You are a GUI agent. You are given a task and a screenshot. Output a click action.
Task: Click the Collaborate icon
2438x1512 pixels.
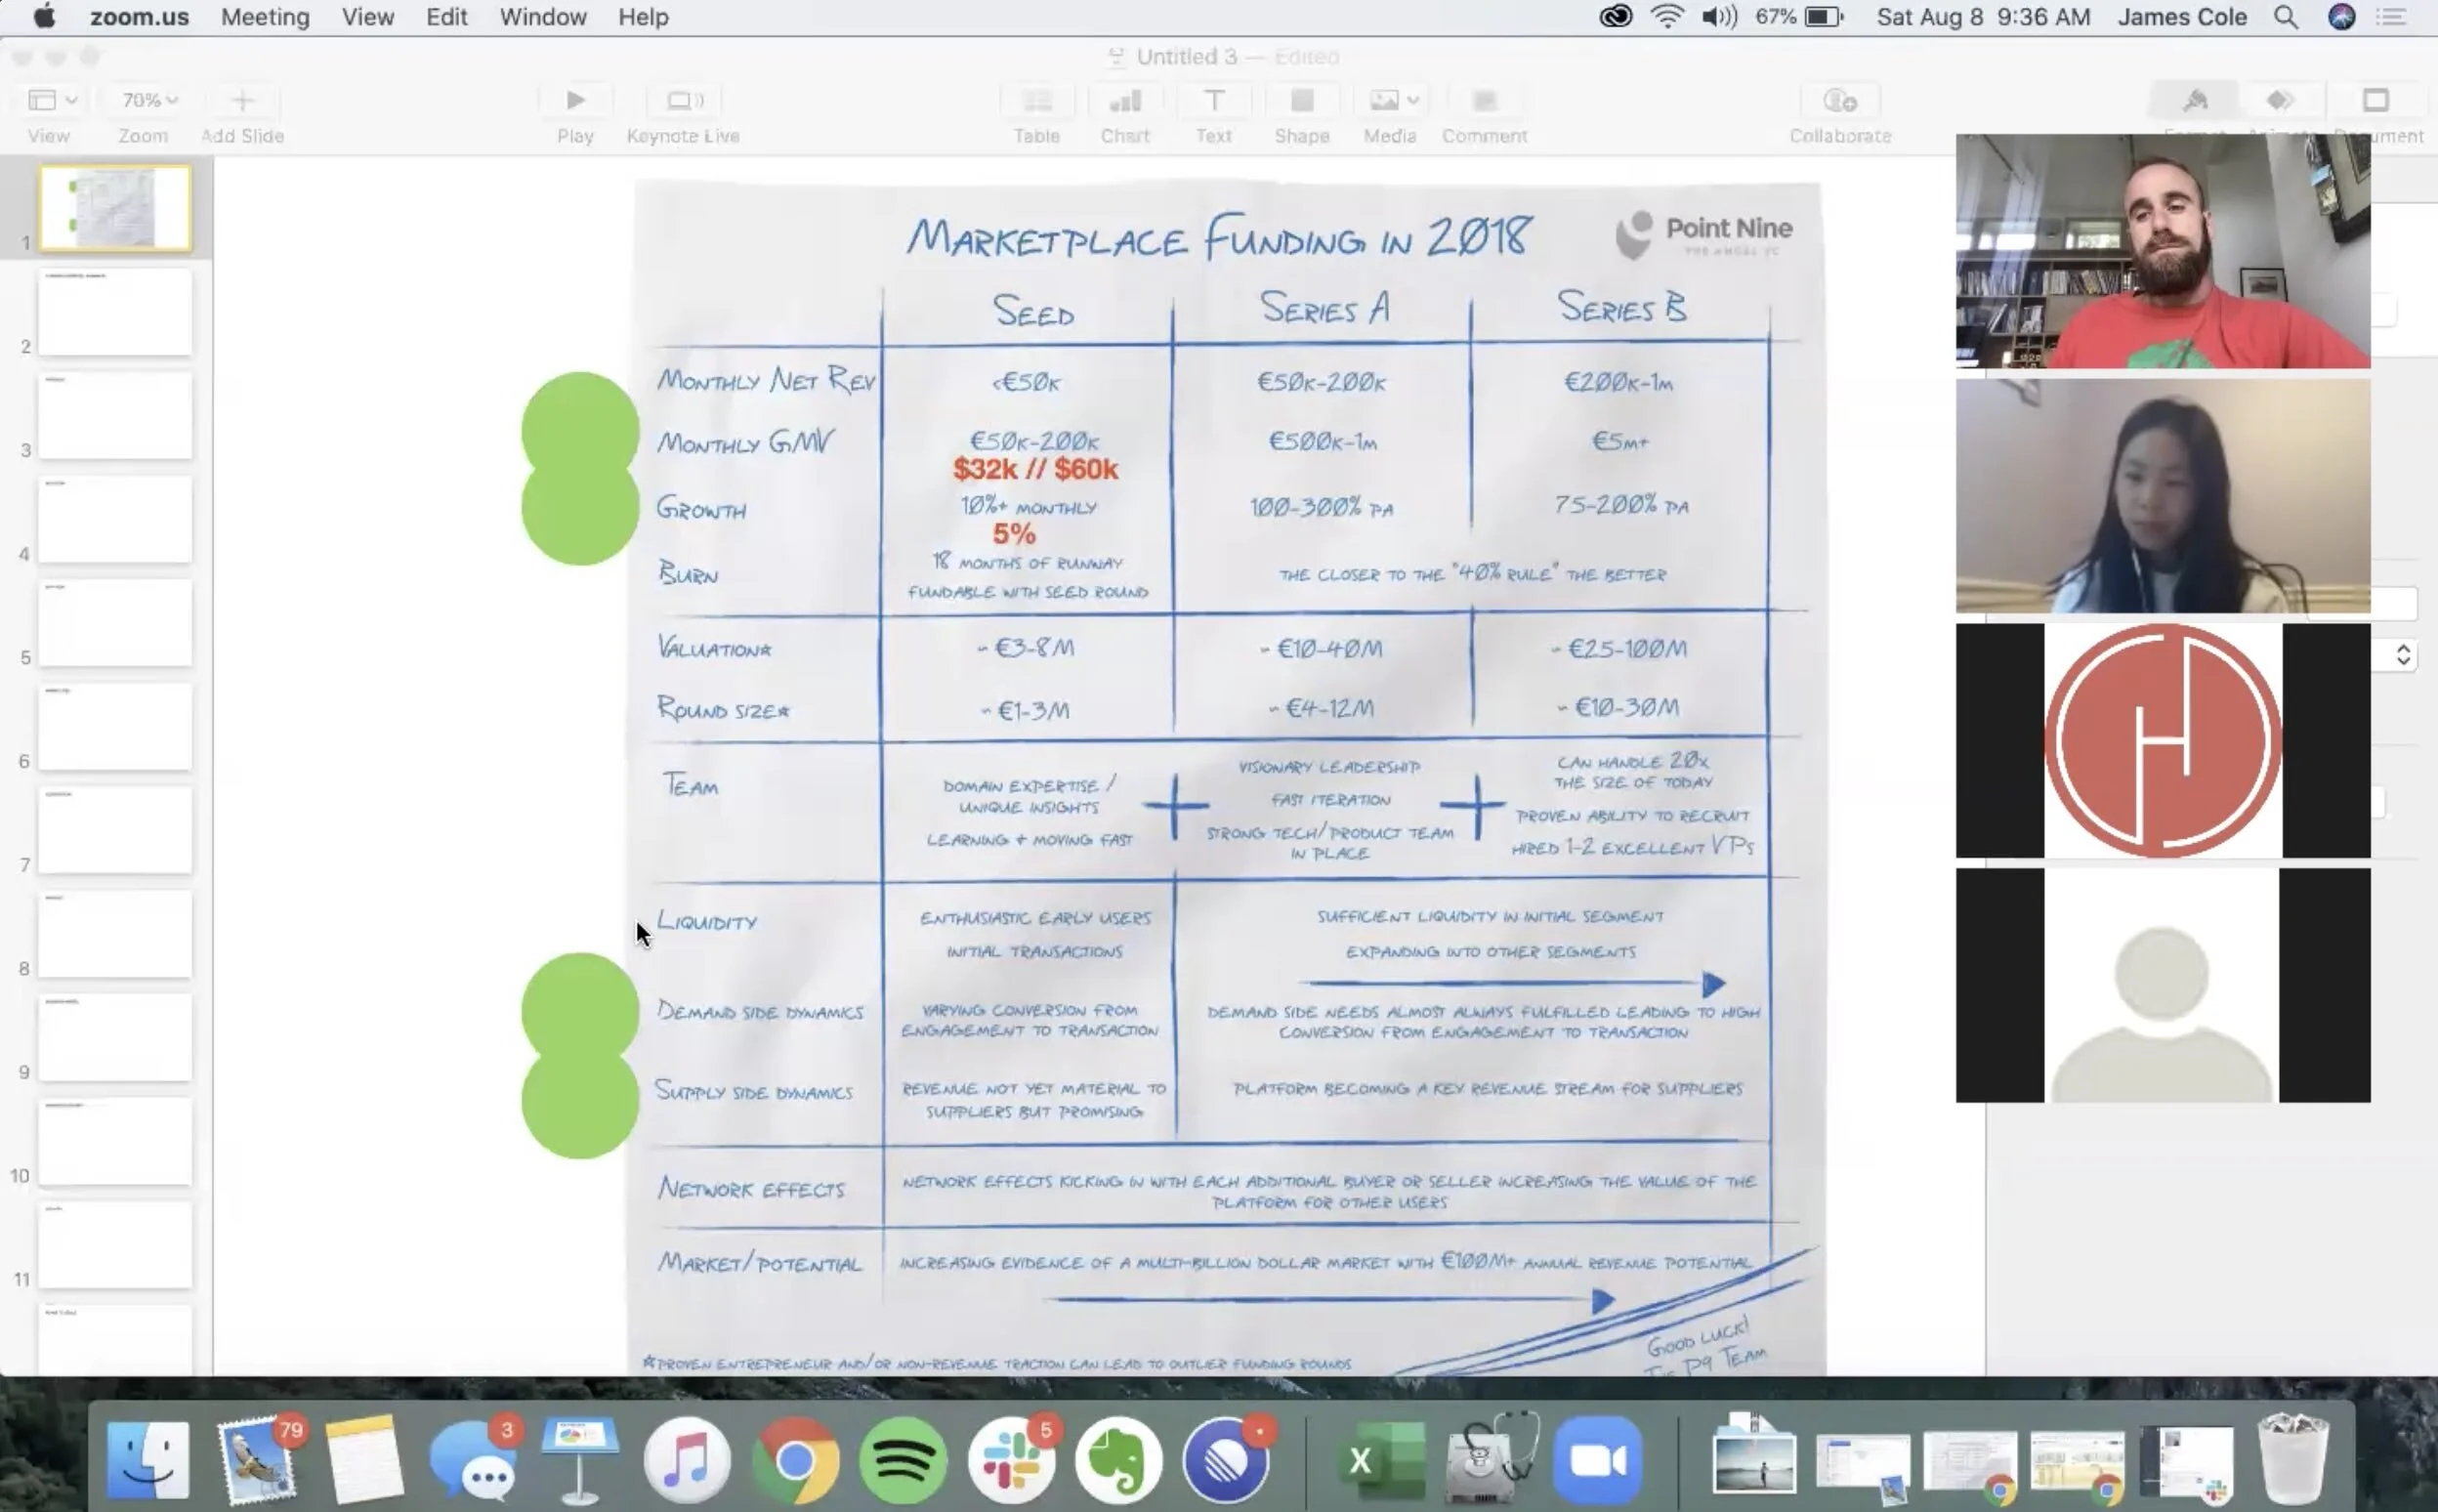click(x=1839, y=101)
